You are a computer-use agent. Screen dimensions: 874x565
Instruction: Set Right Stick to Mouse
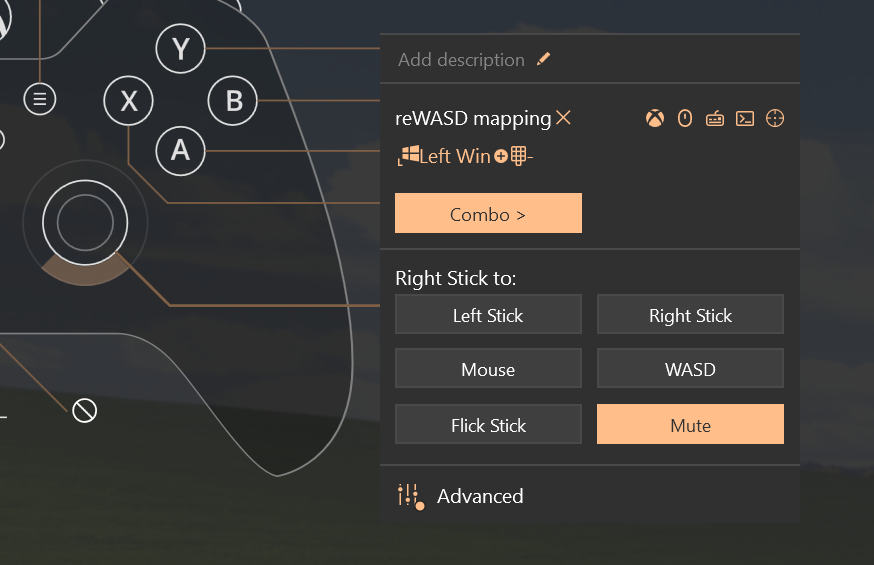488,370
